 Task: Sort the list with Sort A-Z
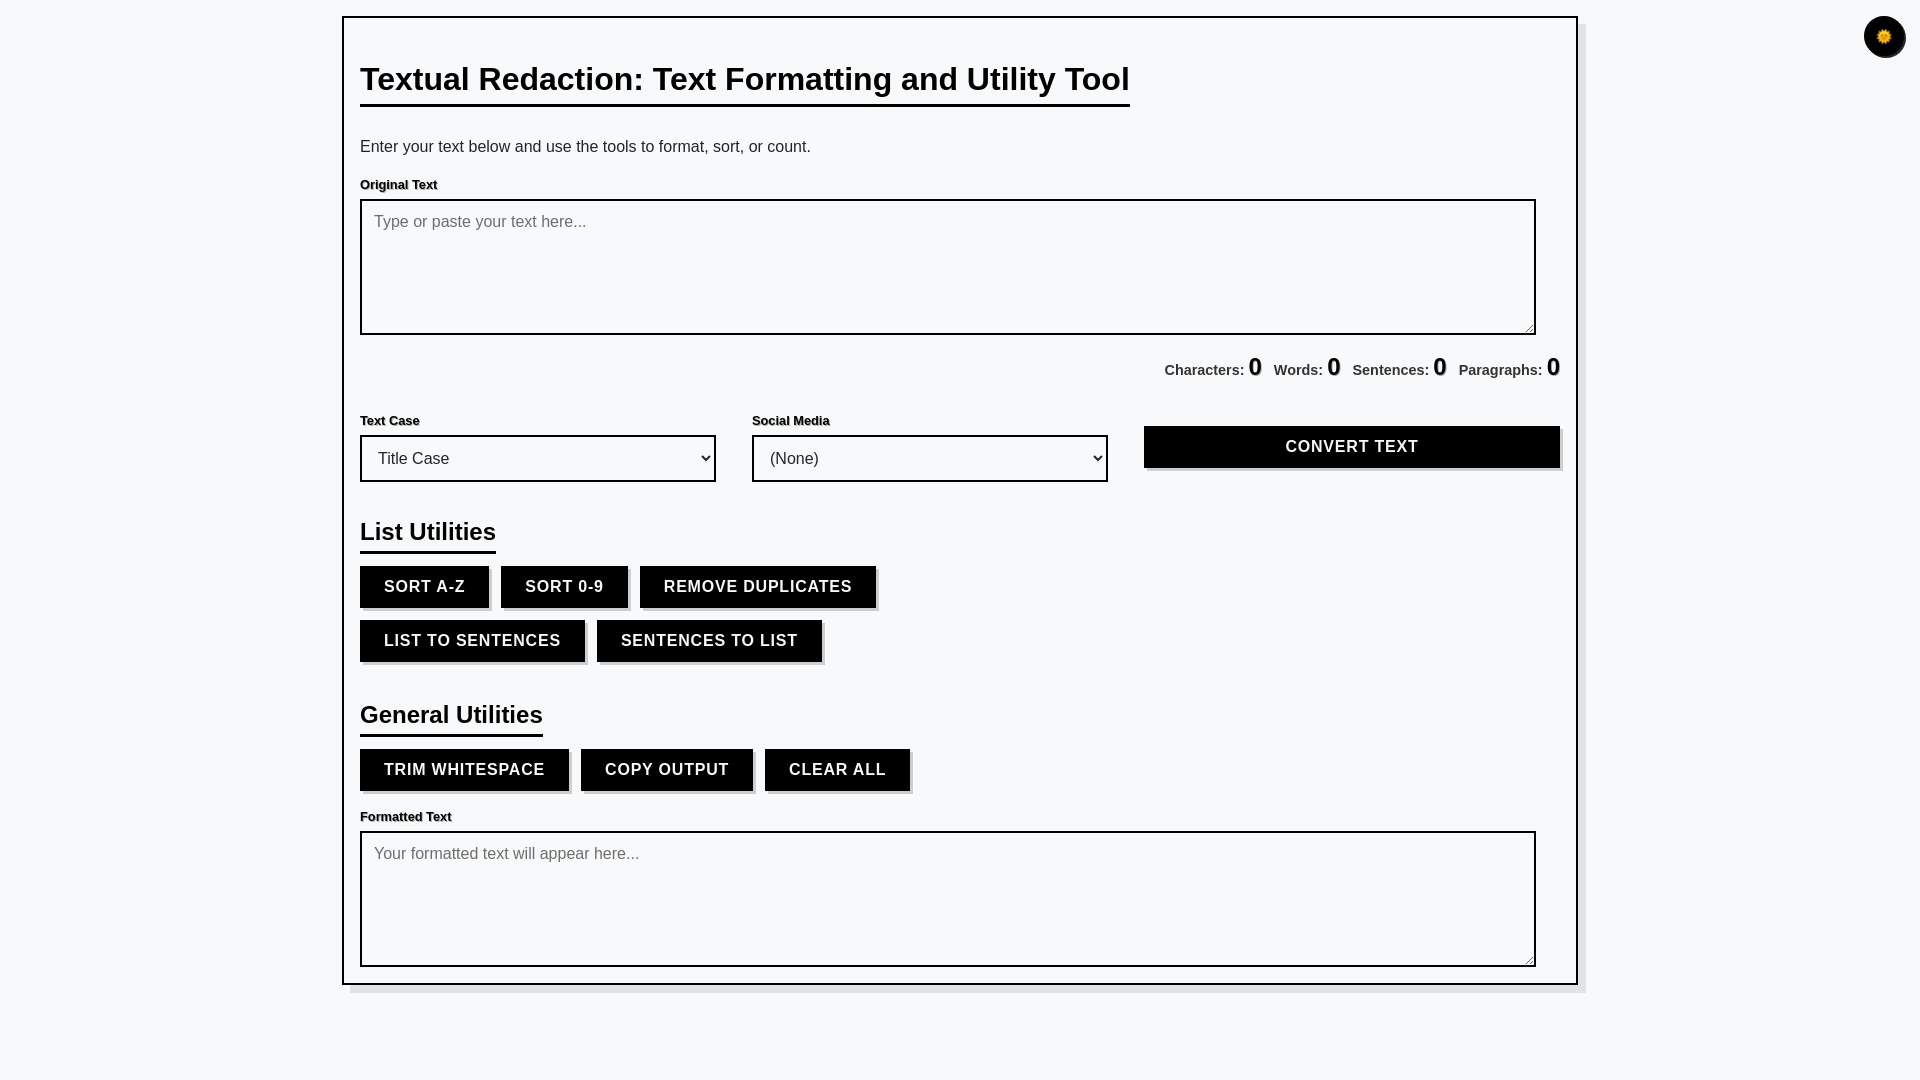pos(424,587)
